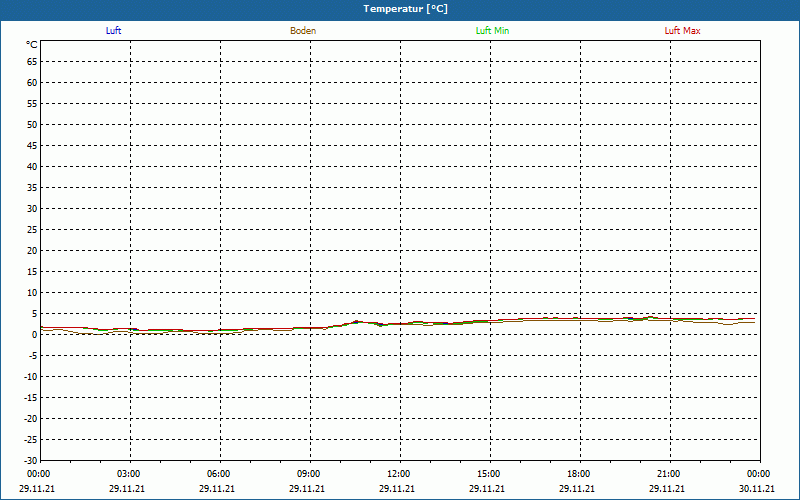Click the '°C' axis unit label
Image resolution: width=800 pixels, height=500 pixels.
(32, 45)
